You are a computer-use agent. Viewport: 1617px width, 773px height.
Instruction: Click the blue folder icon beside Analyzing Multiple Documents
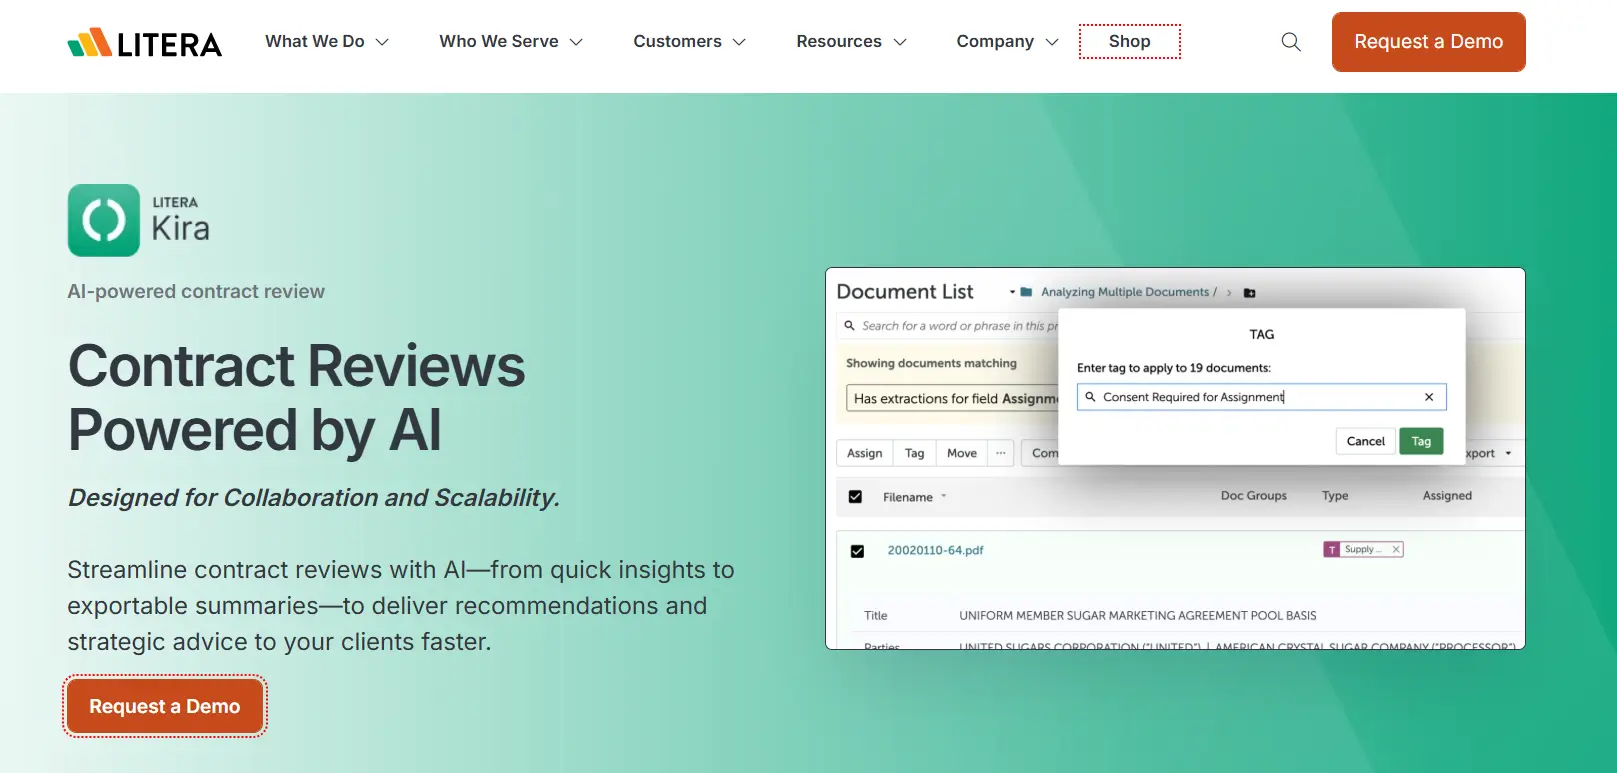click(x=1026, y=292)
